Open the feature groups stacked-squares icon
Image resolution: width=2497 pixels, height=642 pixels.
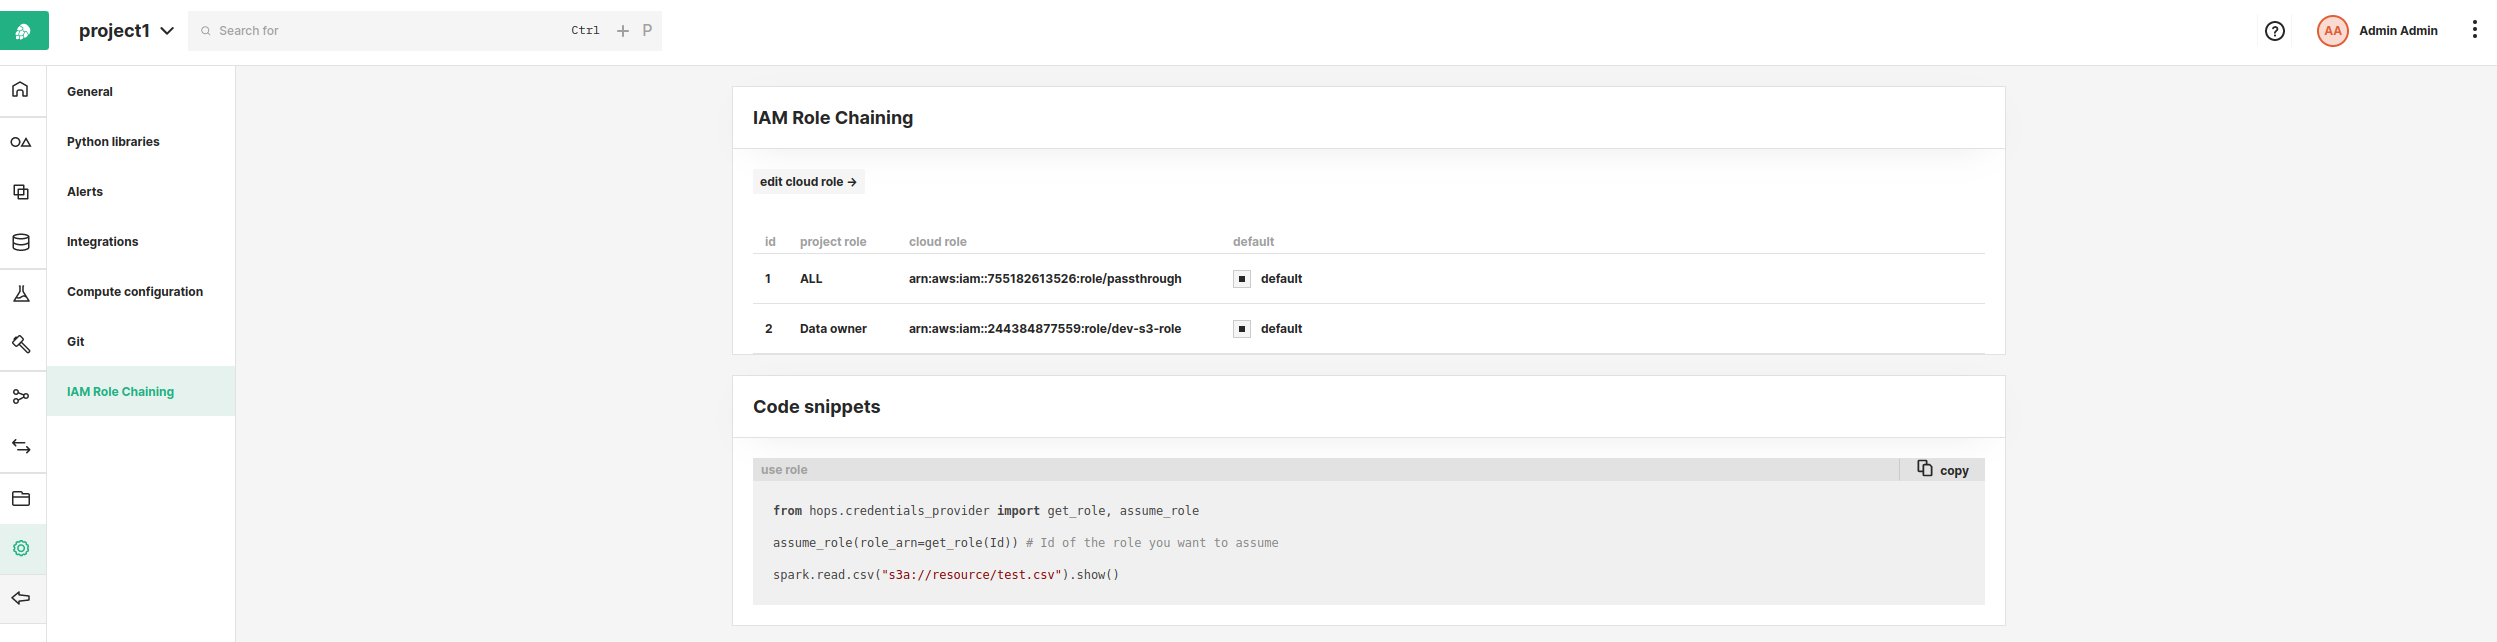(21, 192)
